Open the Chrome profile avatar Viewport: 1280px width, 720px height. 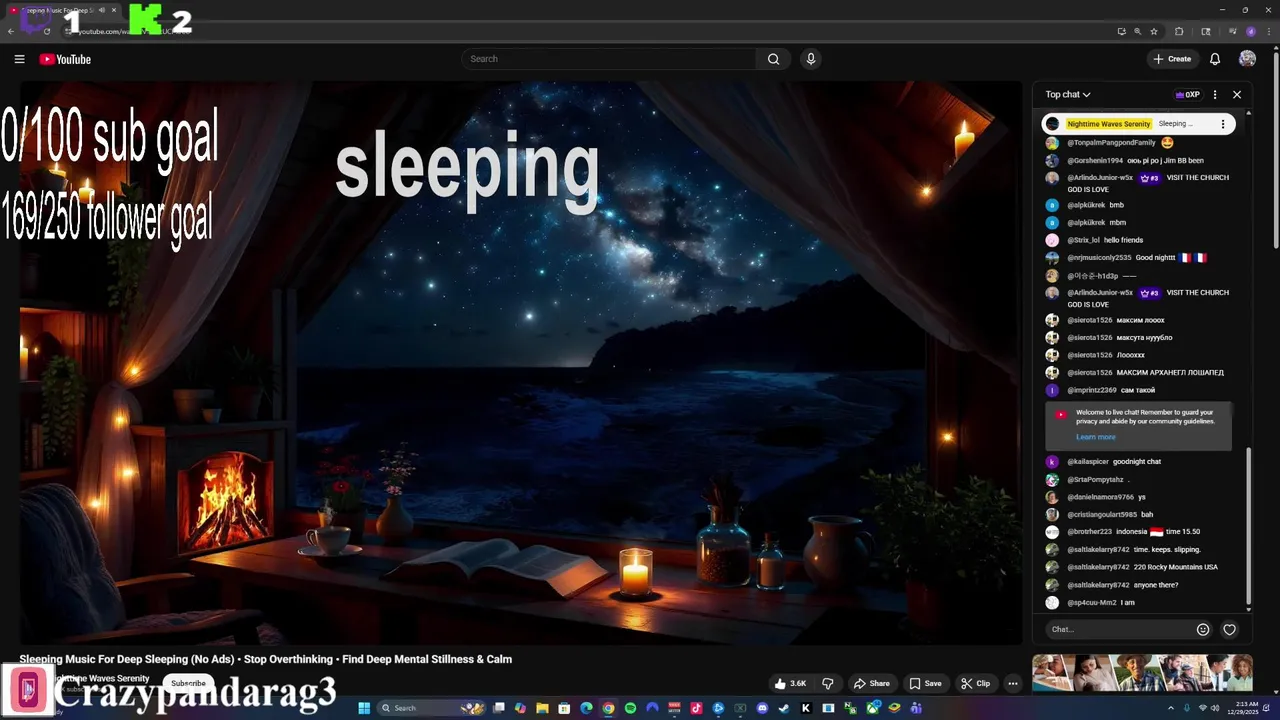coord(1251,31)
